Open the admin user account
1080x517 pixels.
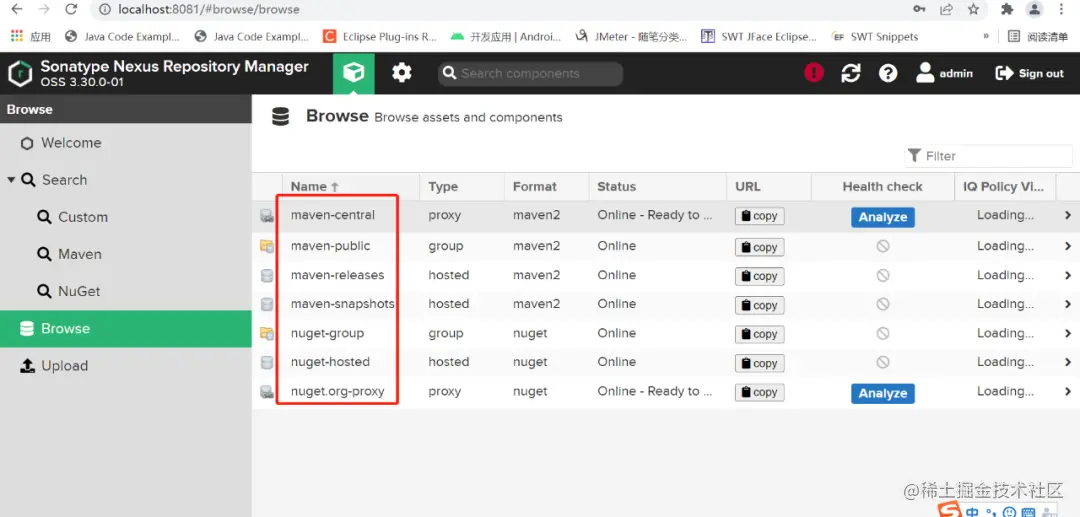944,73
